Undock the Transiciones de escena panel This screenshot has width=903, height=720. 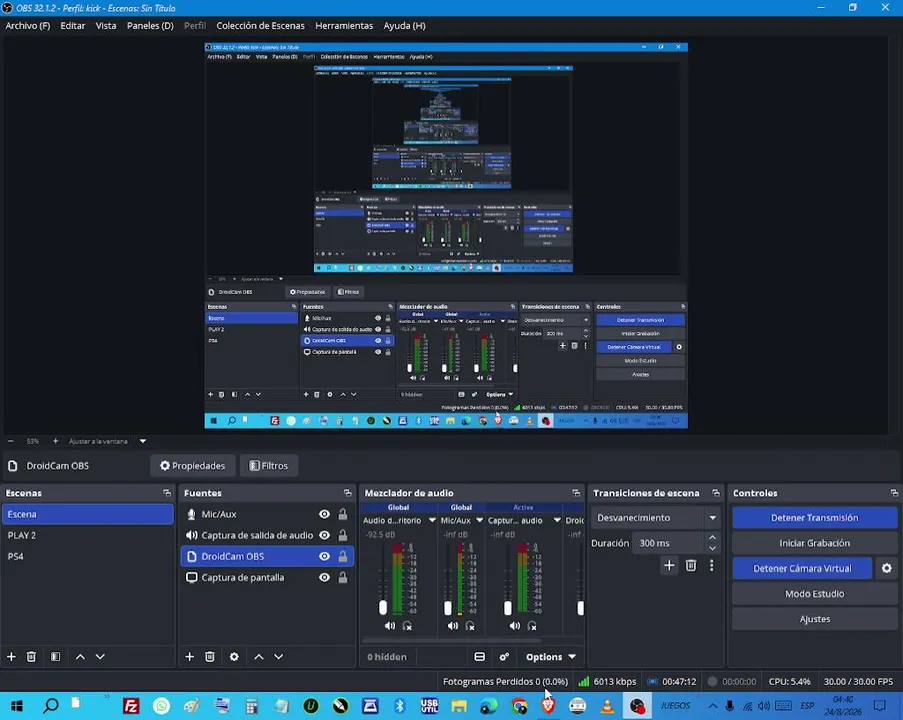tap(716, 493)
